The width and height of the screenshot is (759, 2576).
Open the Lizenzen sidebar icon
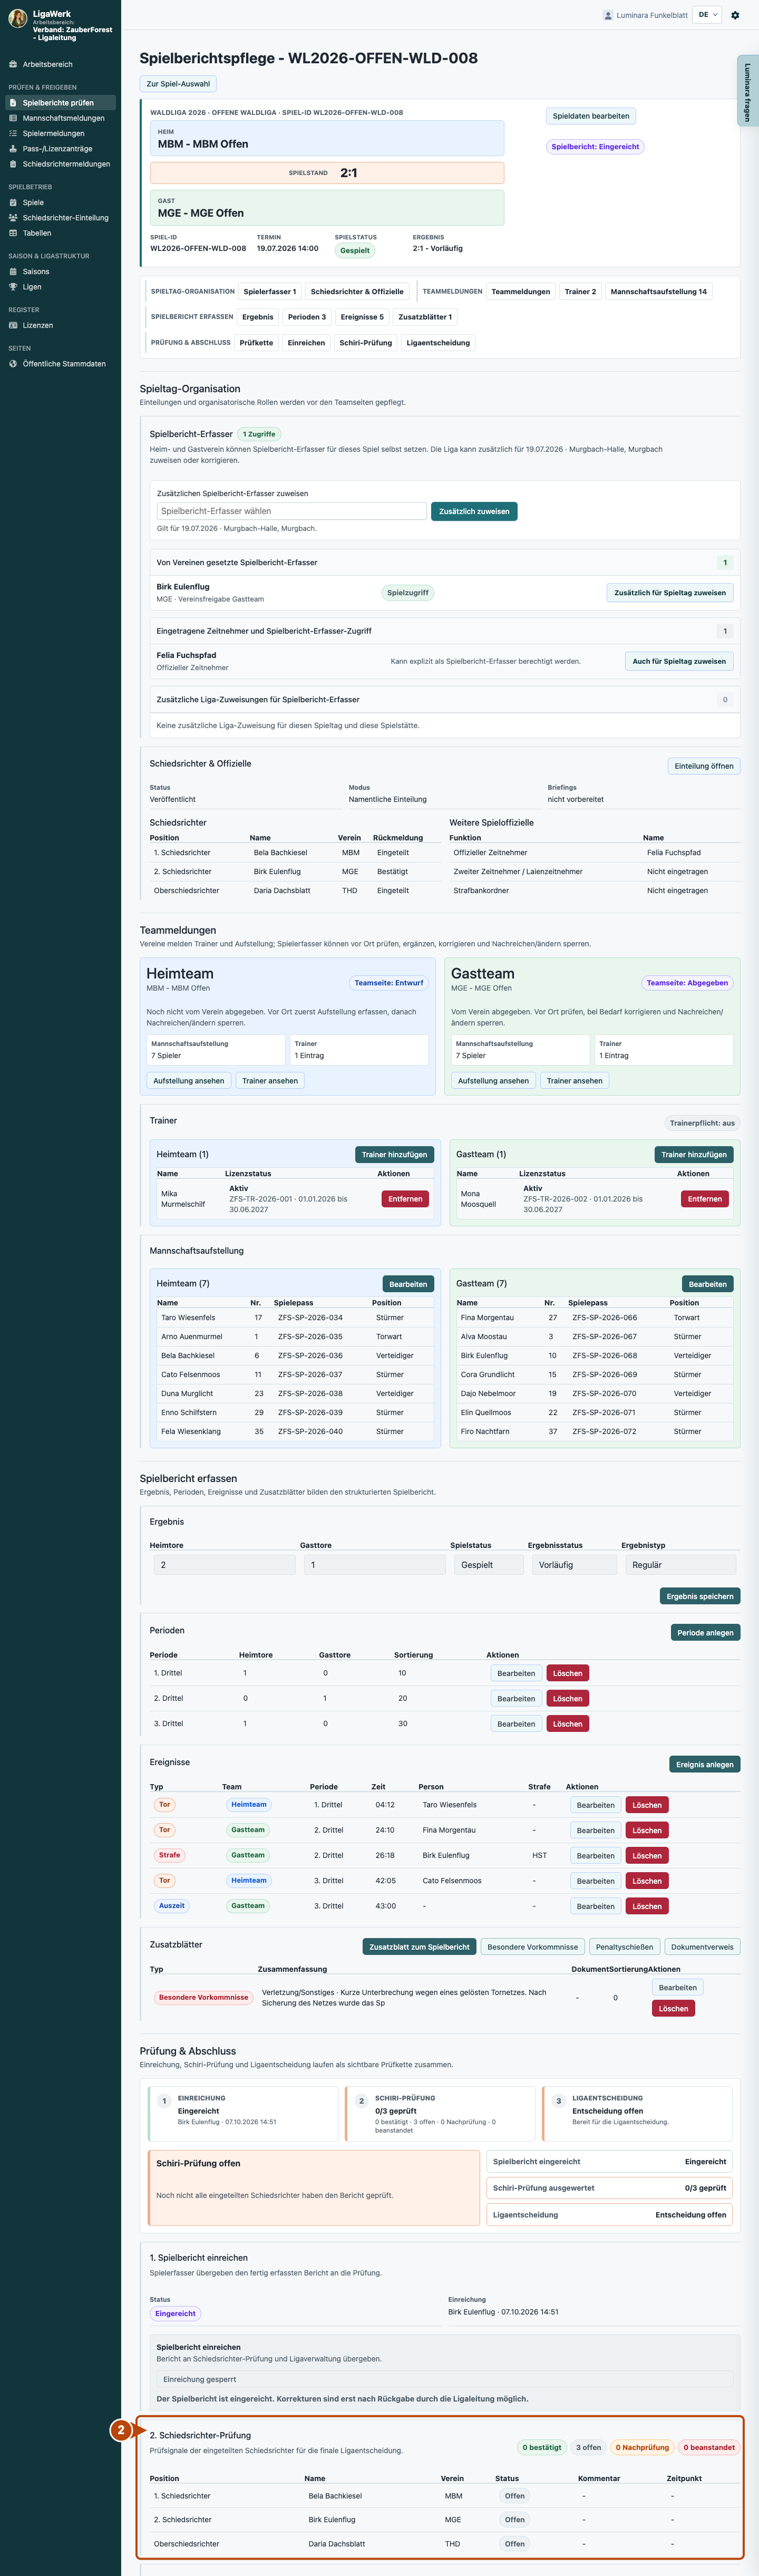pyautogui.click(x=13, y=325)
